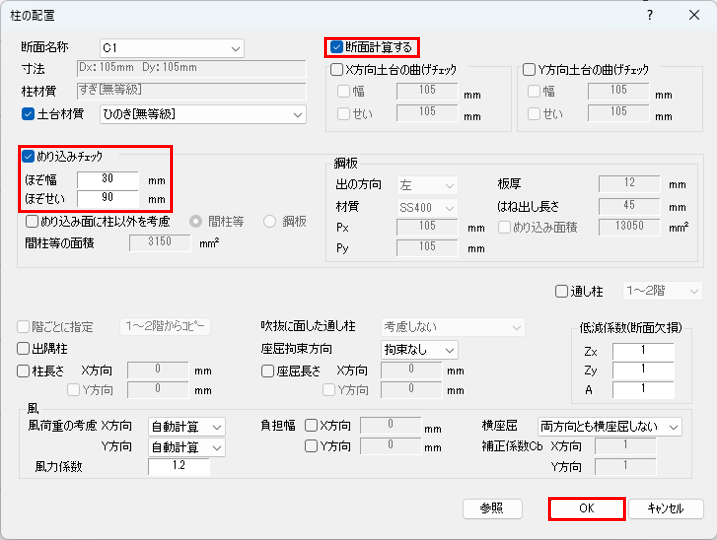Open the 座屈拘束方向 dropdown
The height and width of the screenshot is (540, 717).
(x=419, y=349)
